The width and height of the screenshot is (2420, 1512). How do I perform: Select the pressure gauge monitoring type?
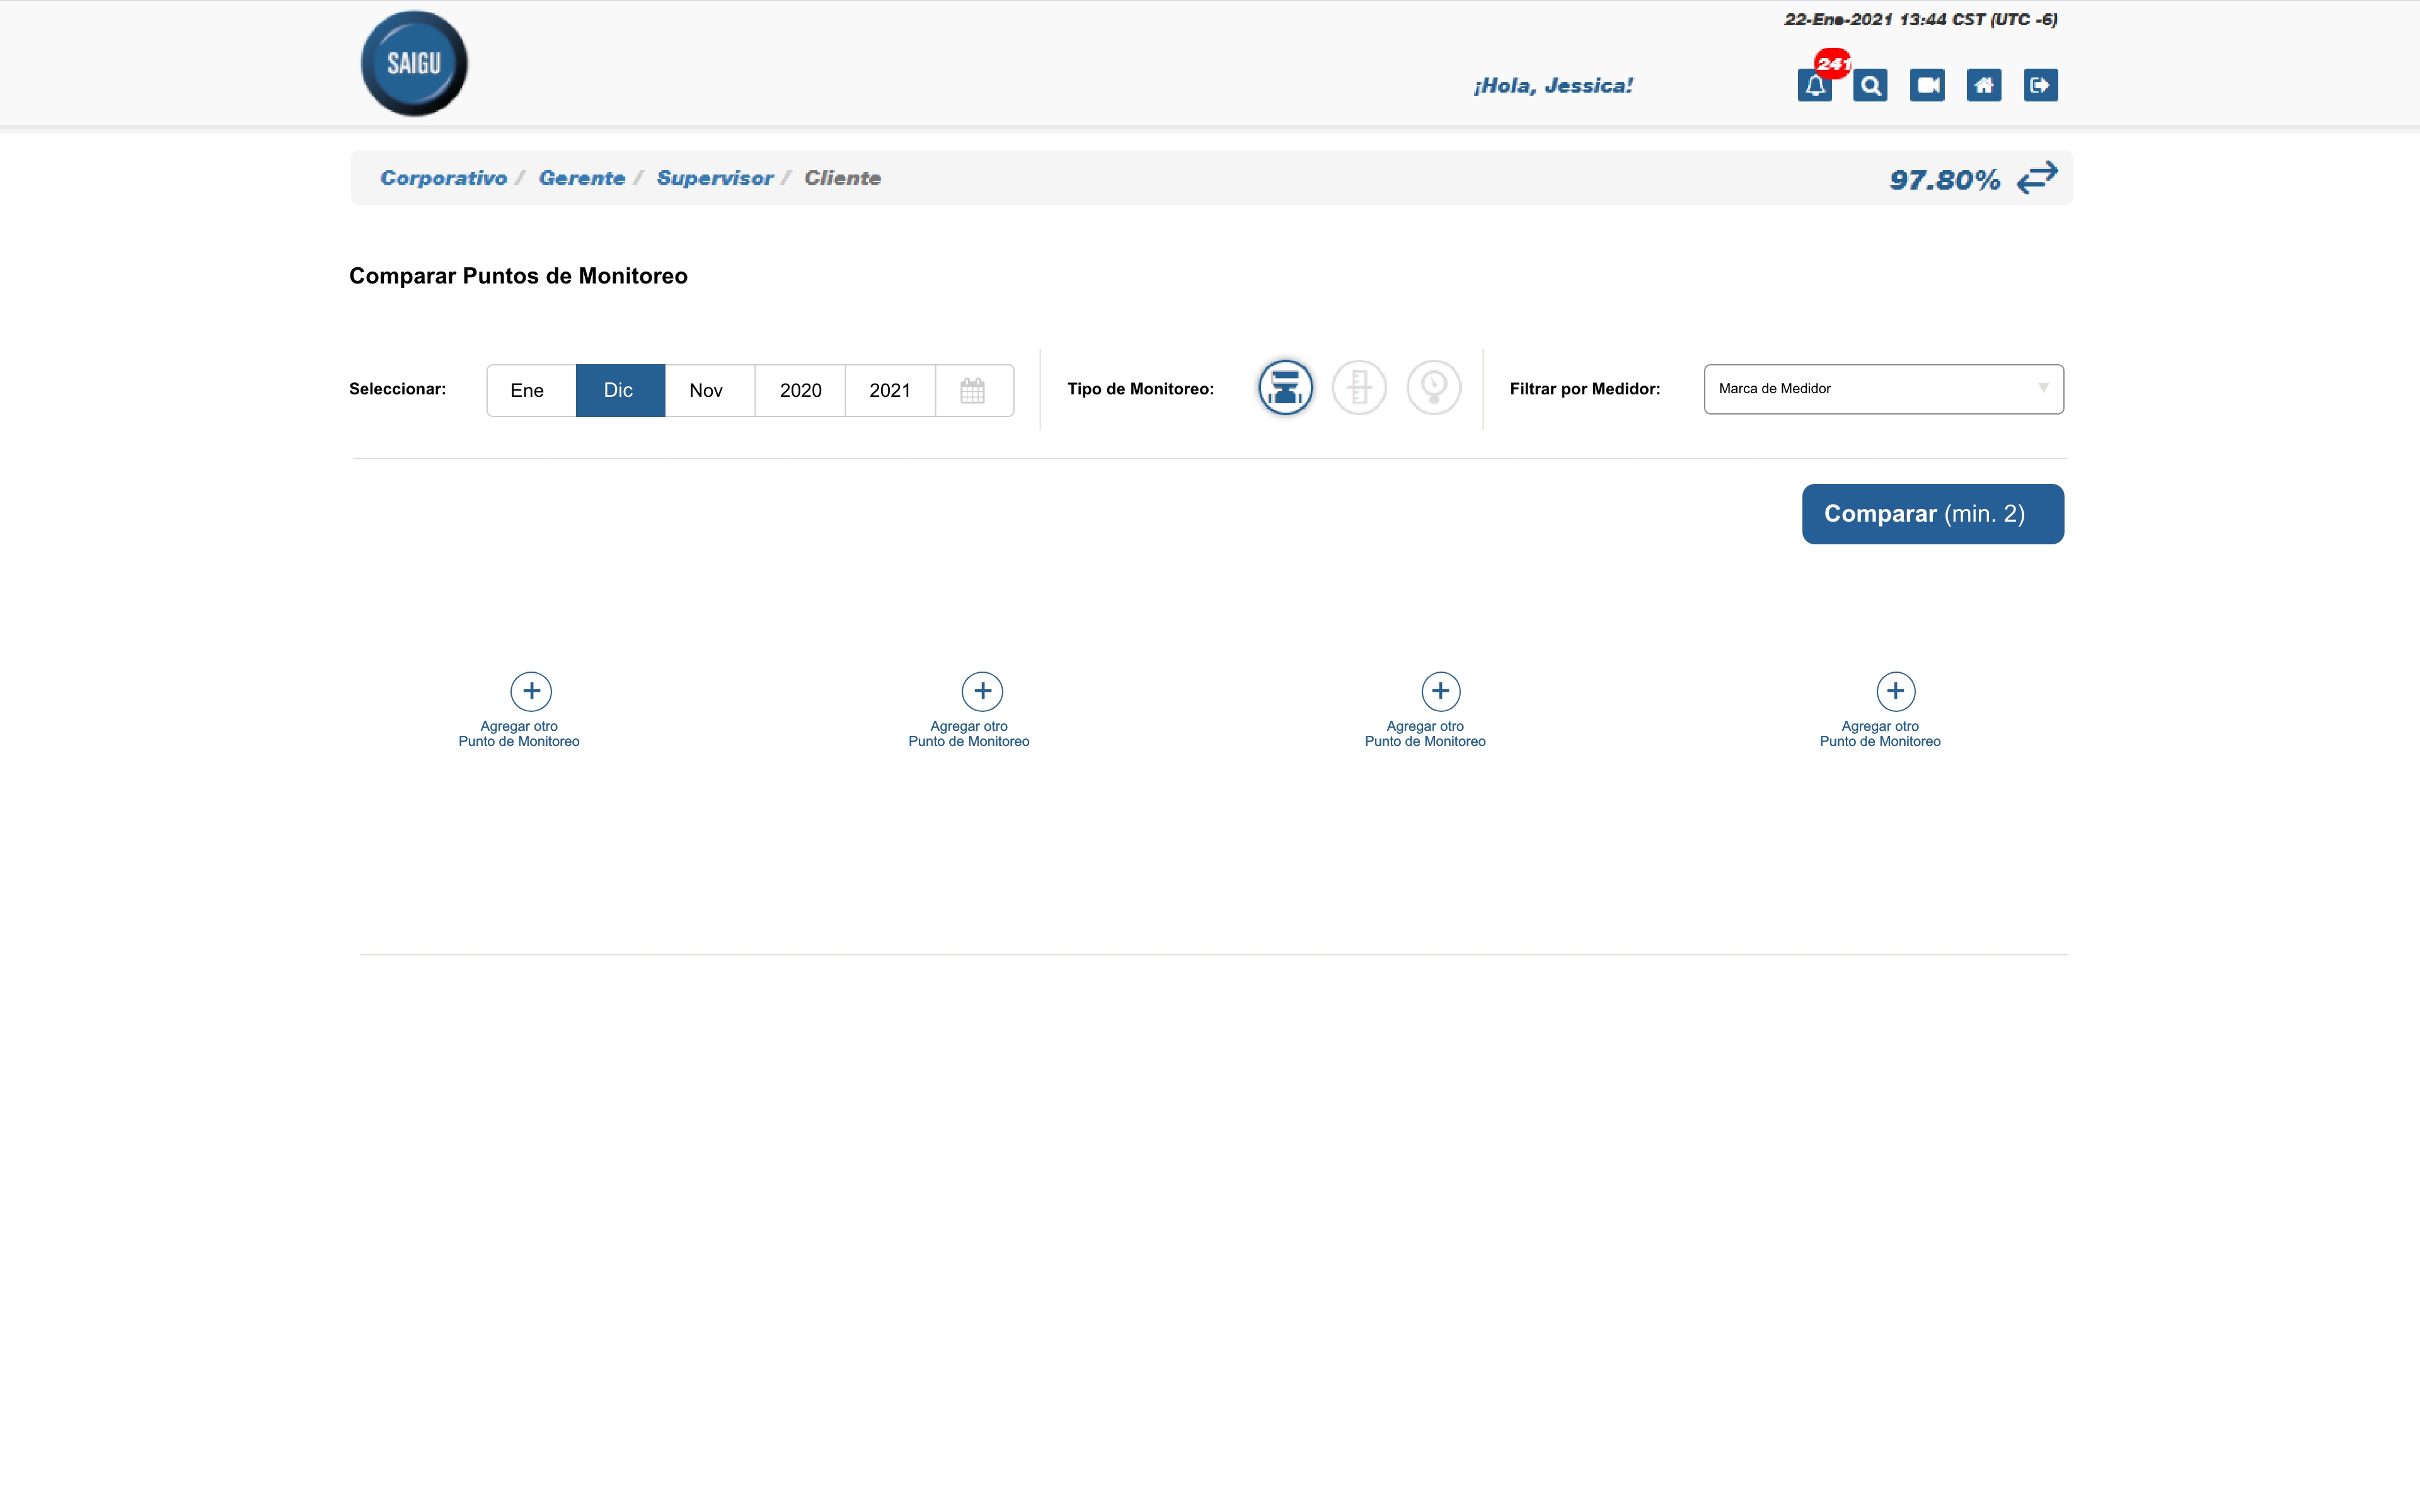1433,388
